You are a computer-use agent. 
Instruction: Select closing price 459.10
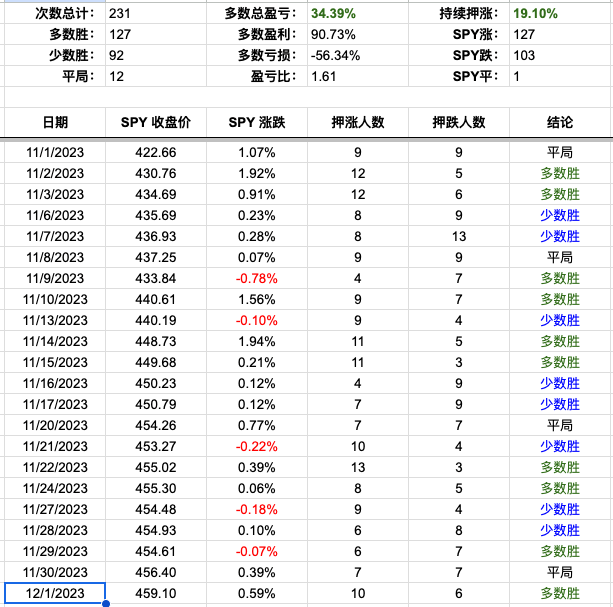pos(156,593)
